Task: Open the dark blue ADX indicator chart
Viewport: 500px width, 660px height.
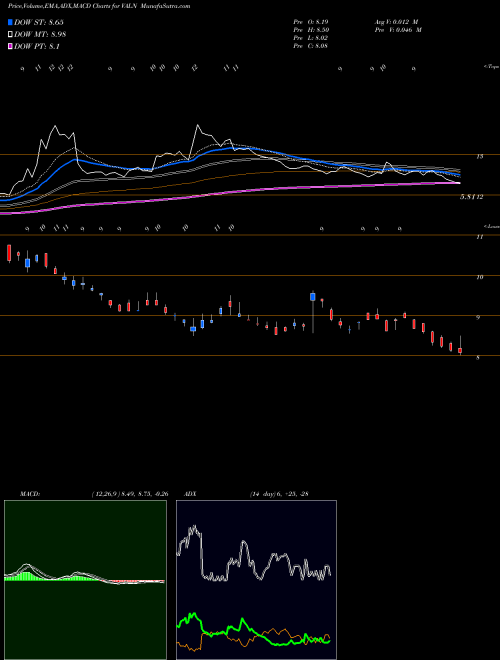Action: 256,580
